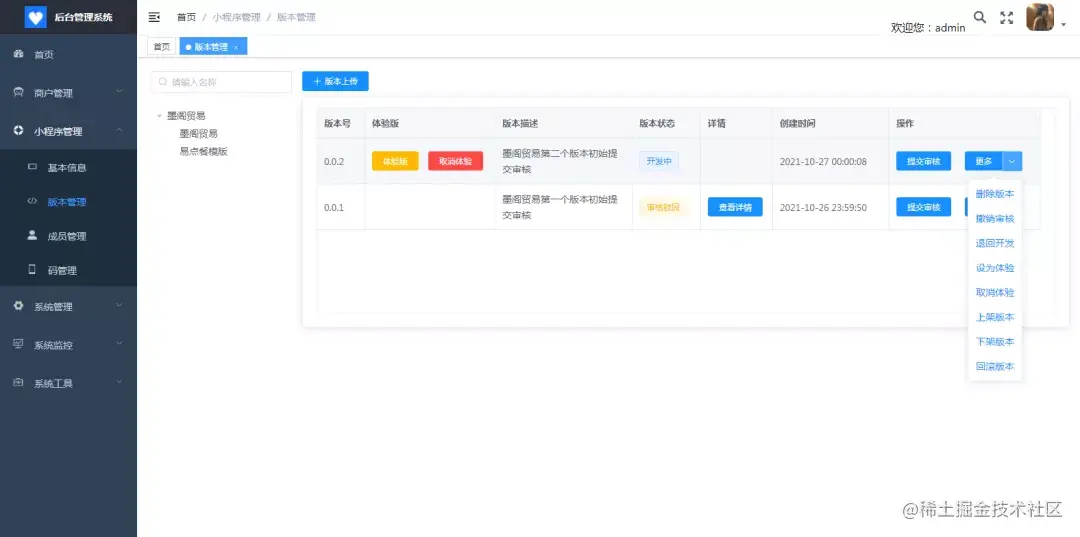Screen dimensions: 1080x537
Task: Click 查看详情 for version 0.0.1
Action: click(x=735, y=207)
